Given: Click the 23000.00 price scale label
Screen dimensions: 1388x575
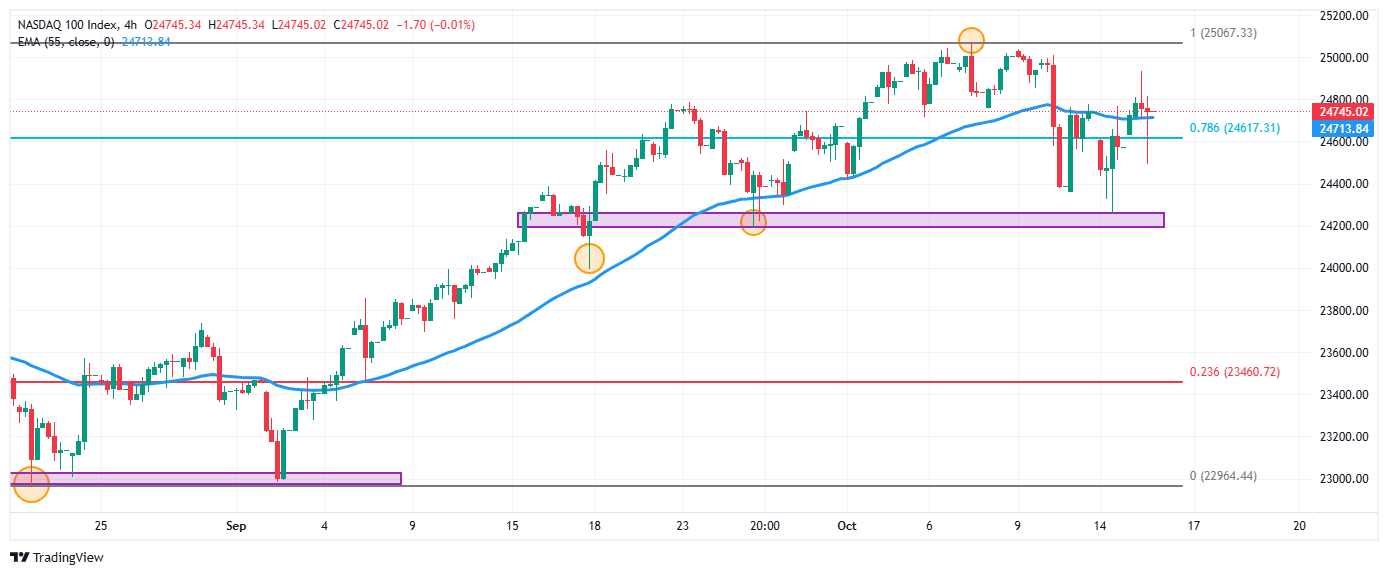Looking at the screenshot, I should point(1343,479).
